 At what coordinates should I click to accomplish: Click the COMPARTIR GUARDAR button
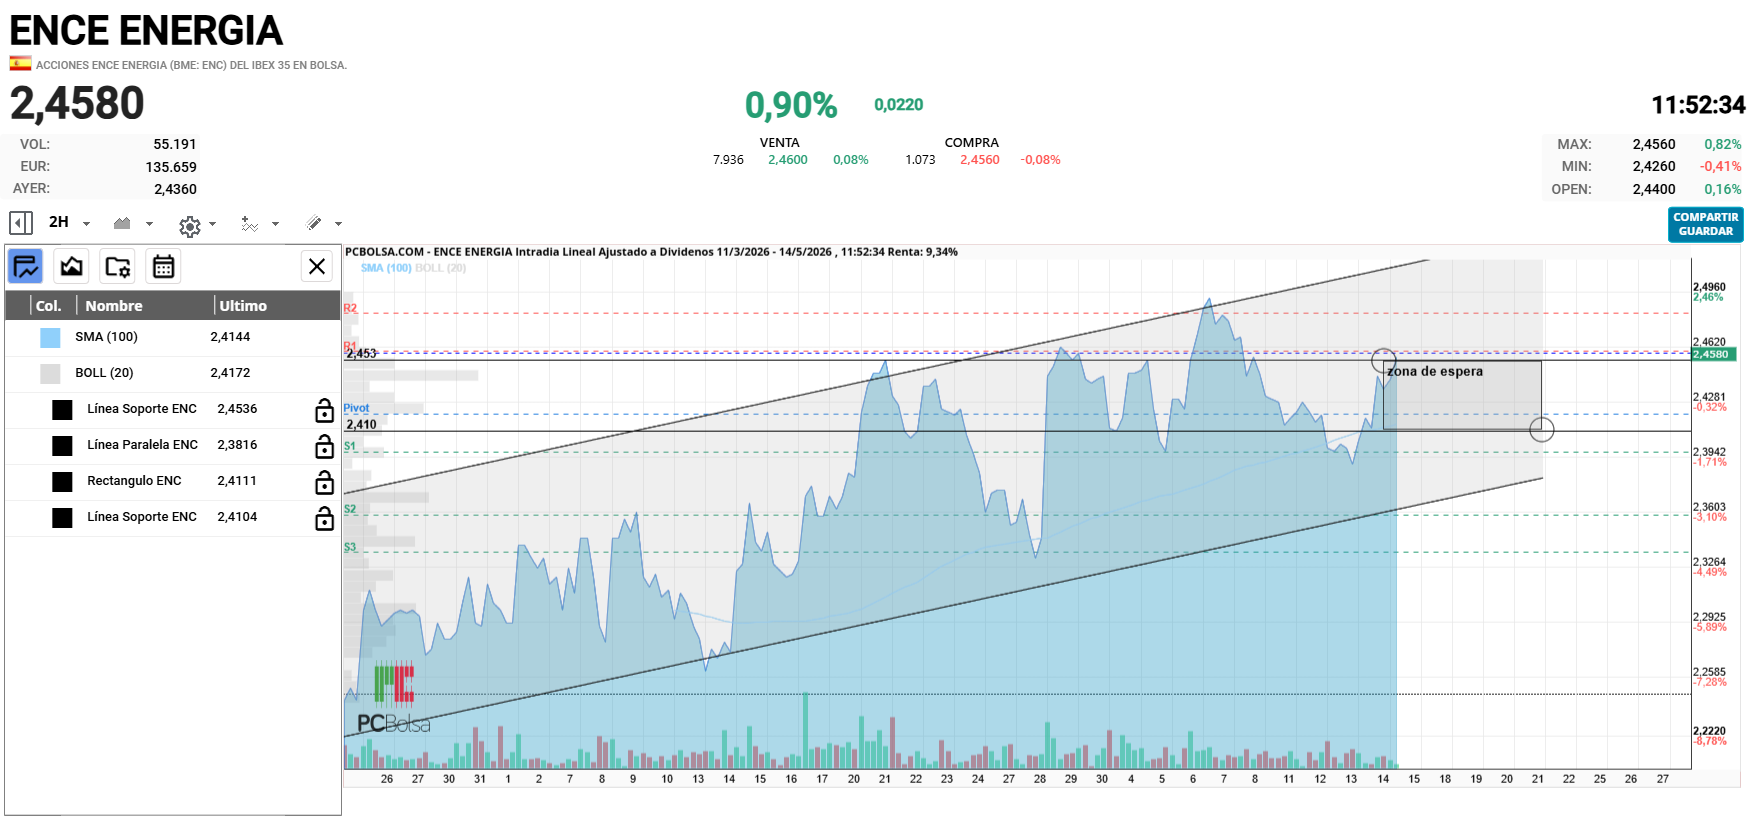[x=1705, y=224]
